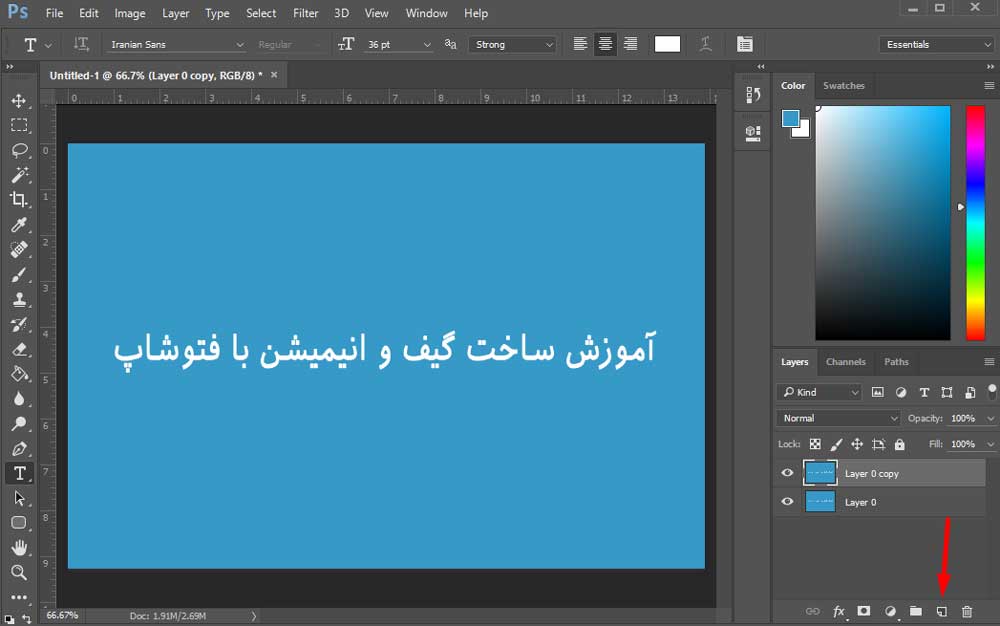Select the Brush tool
This screenshot has width=1000, height=626.
click(x=19, y=275)
